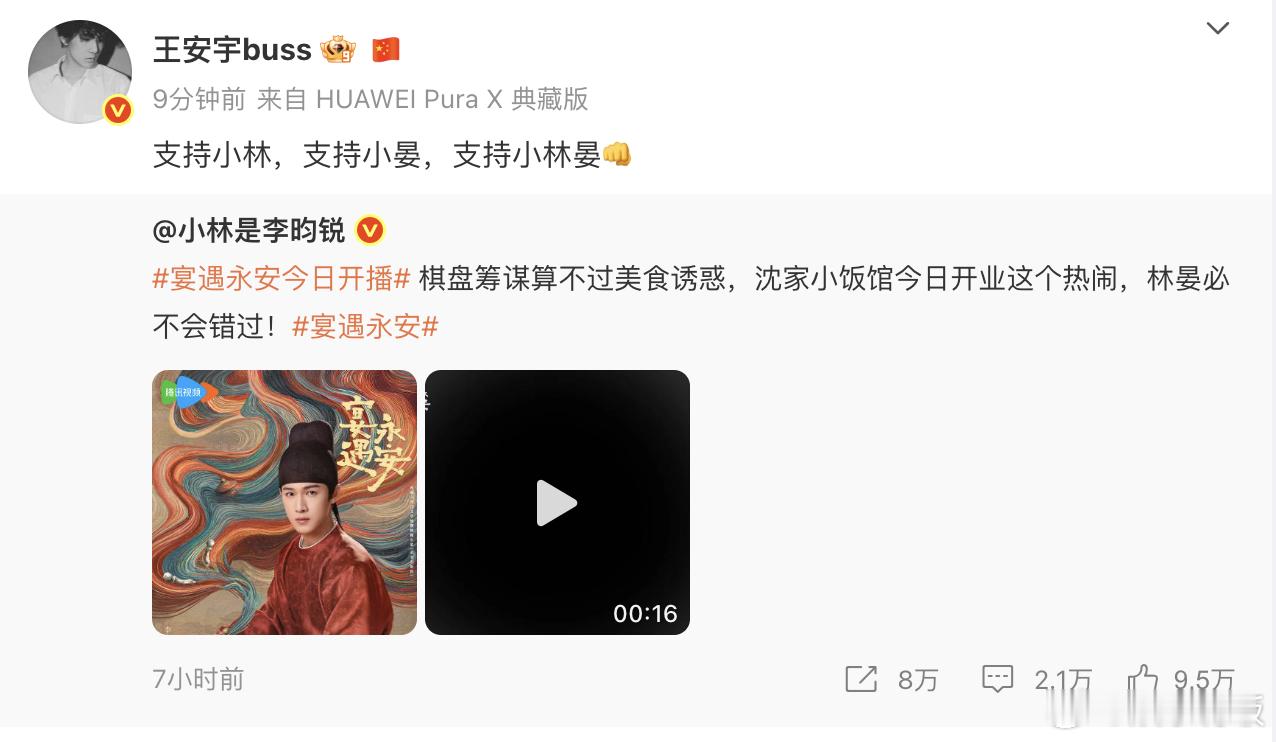The height and width of the screenshot is (742, 1276).
Task: Open the 王安宇buss username link
Action: pos(232,50)
